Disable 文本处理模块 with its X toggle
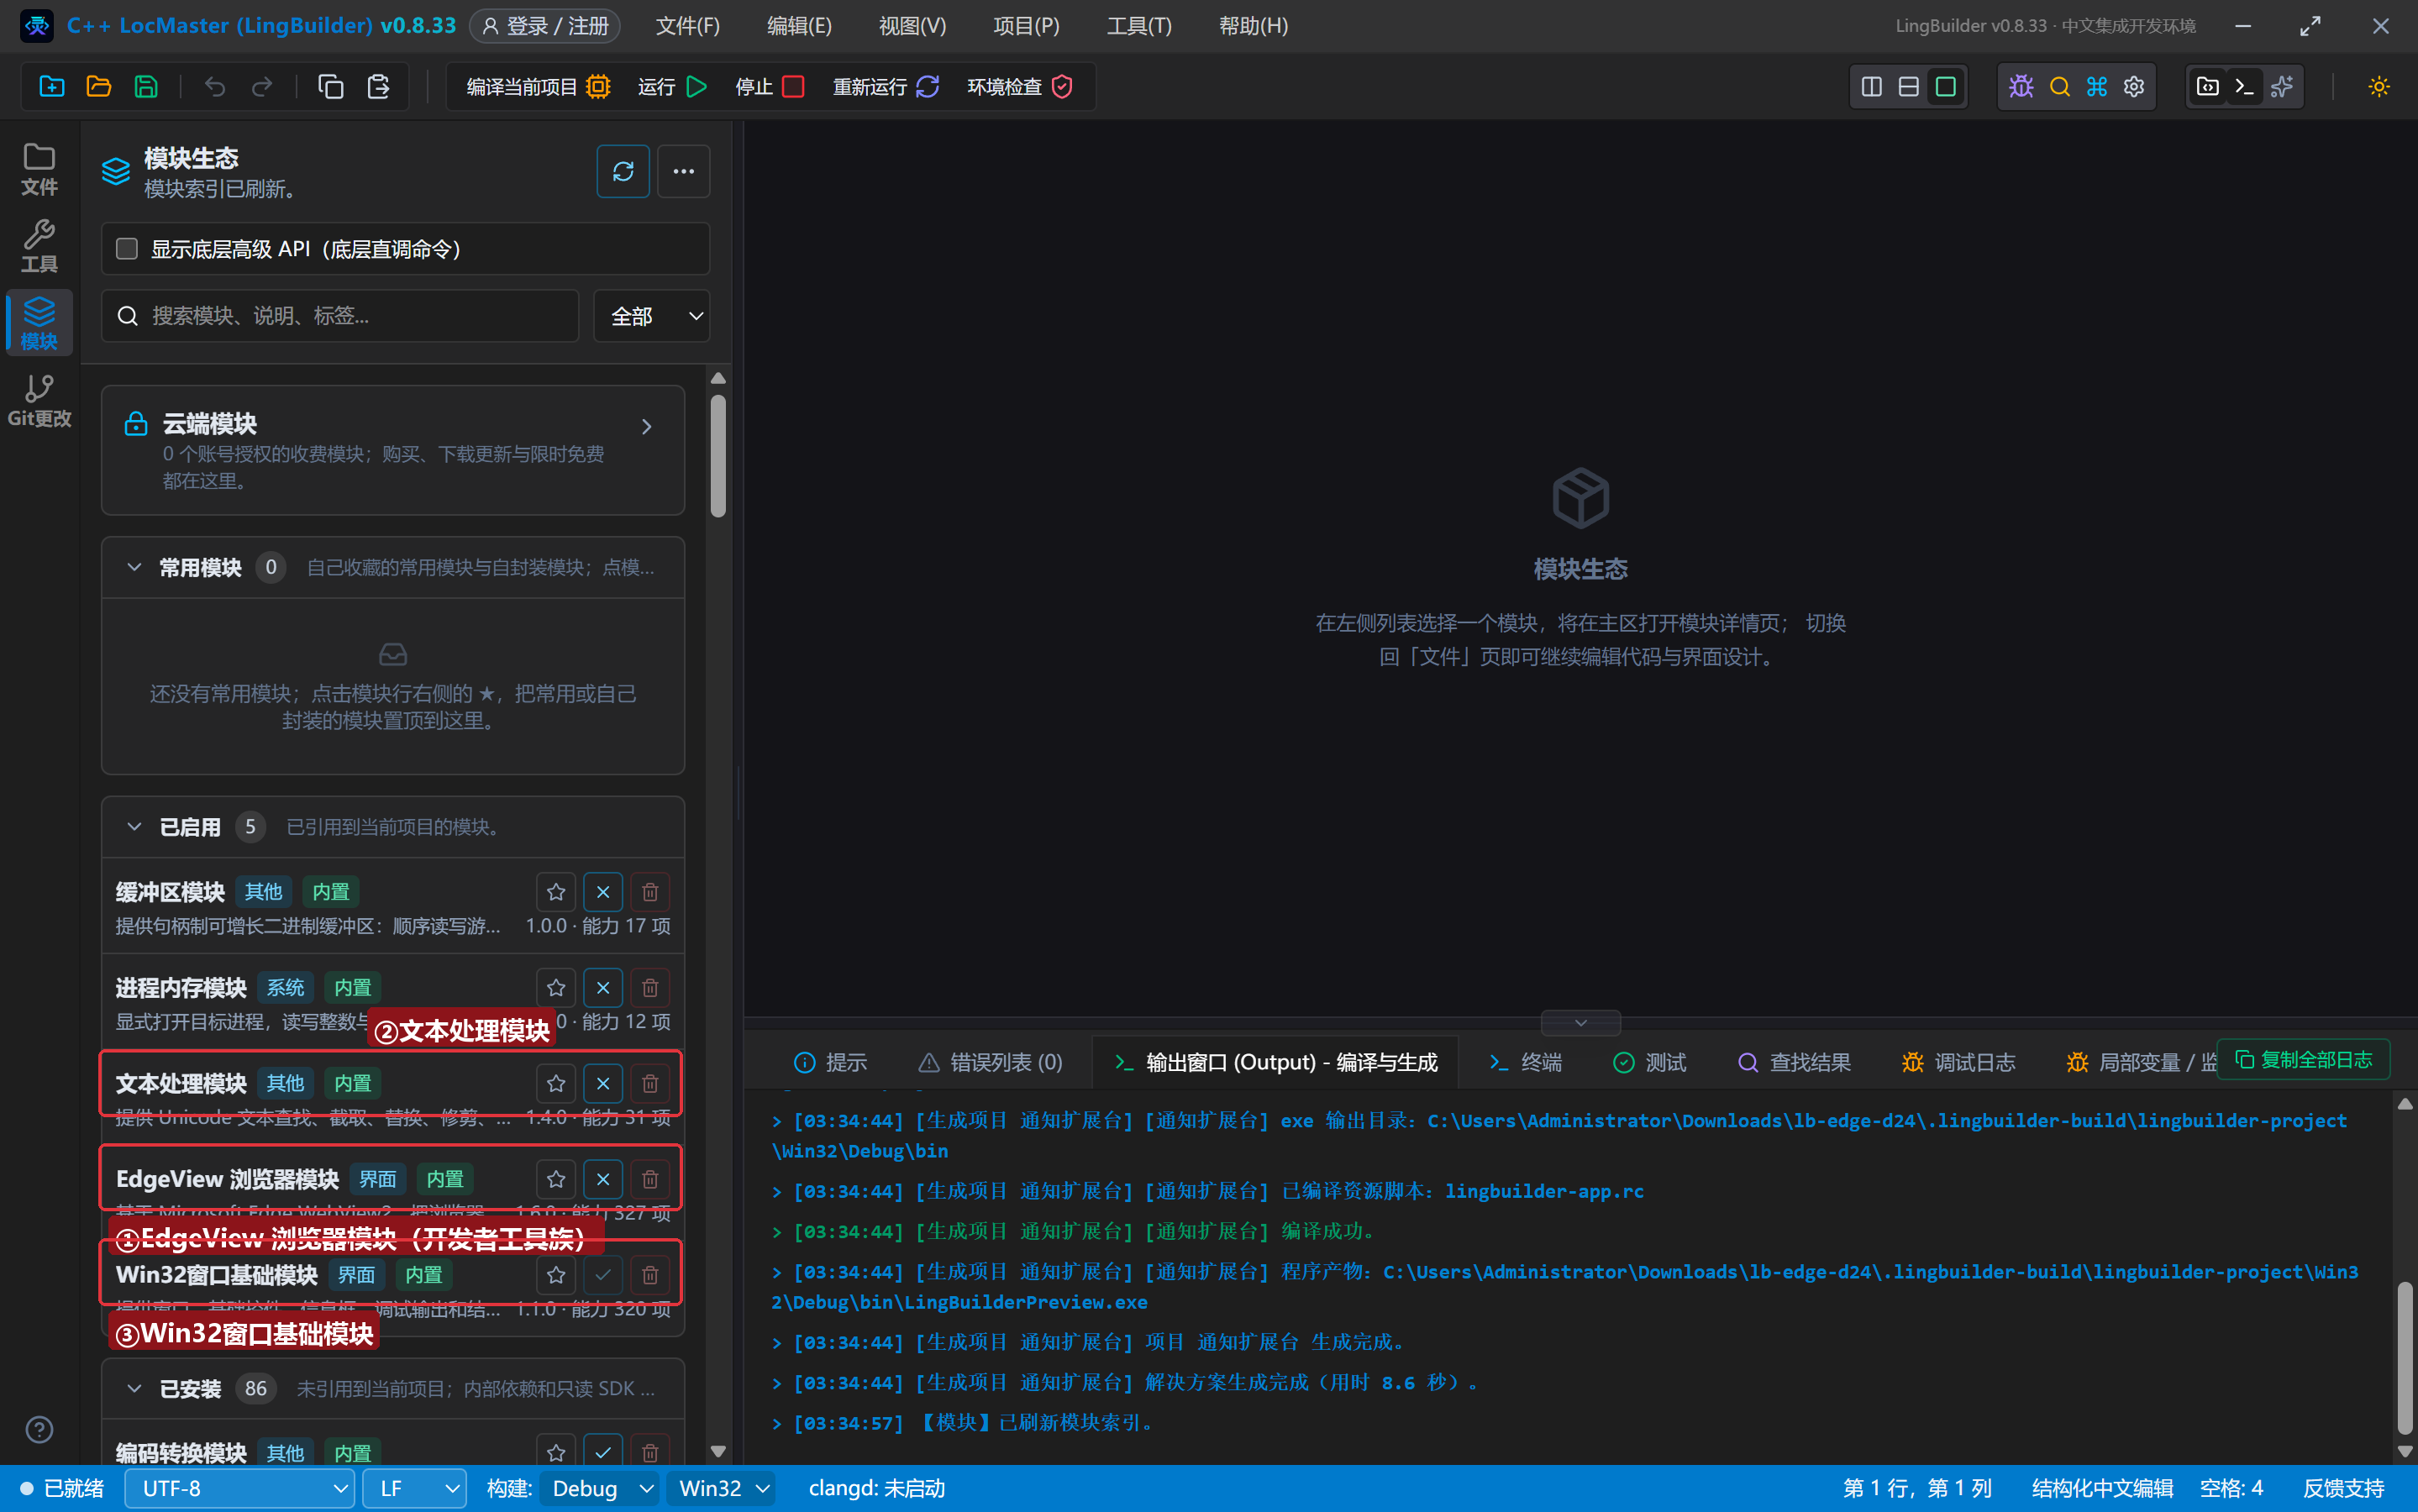 pyautogui.click(x=603, y=1083)
